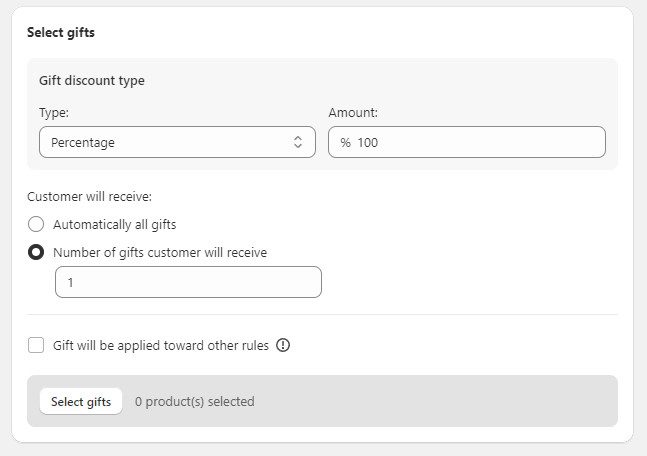
Task: Click the "0 product(s) selected" text
Action: tap(194, 401)
